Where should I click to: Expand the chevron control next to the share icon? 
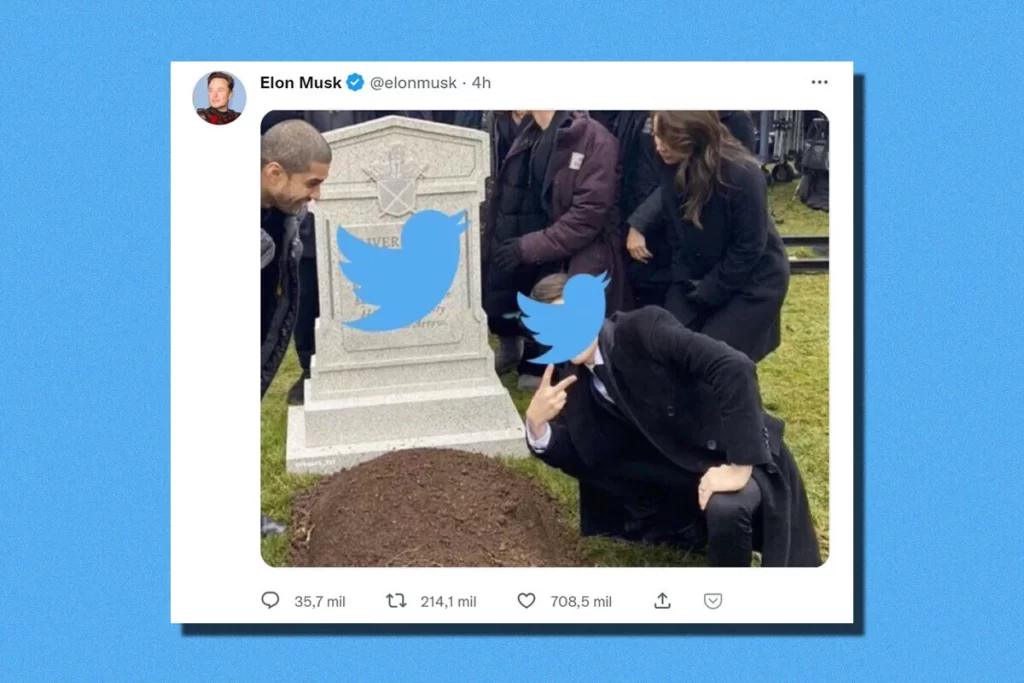[x=712, y=600]
